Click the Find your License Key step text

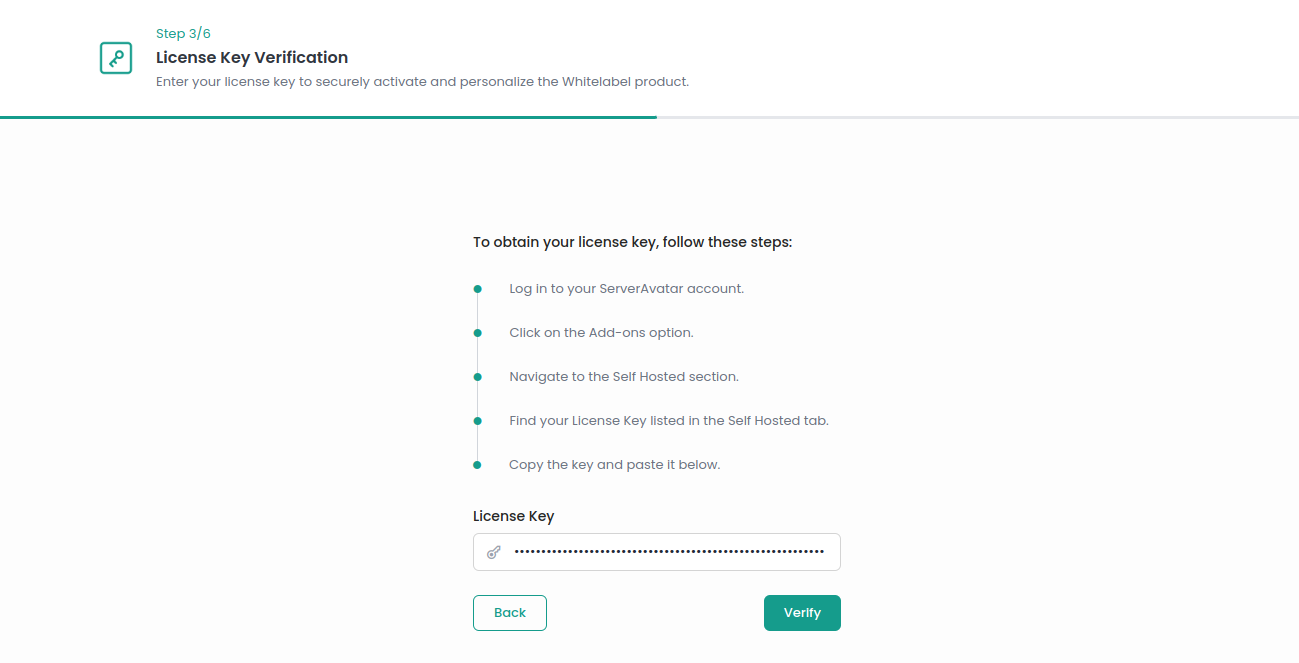[x=669, y=421]
